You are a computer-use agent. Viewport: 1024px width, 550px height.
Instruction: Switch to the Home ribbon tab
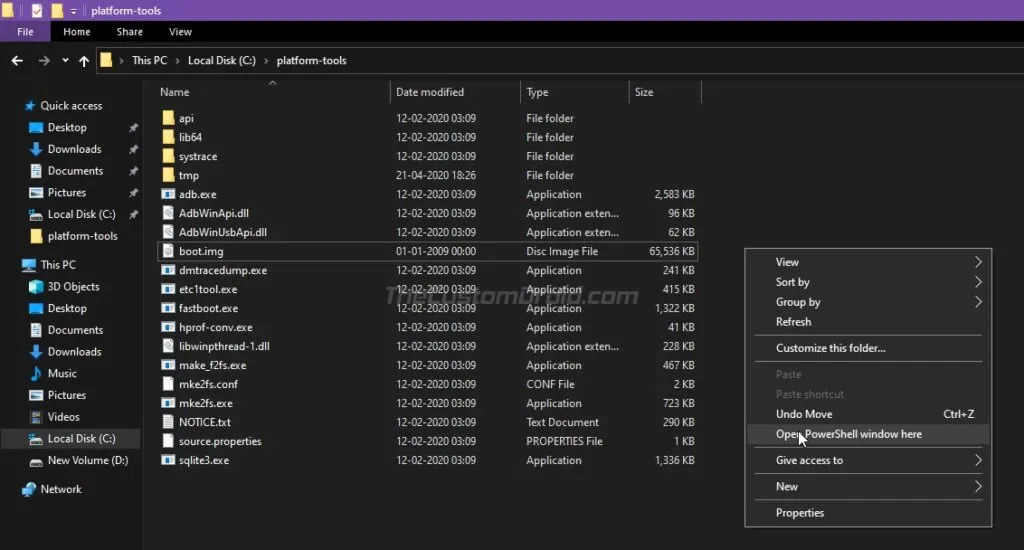[x=76, y=31]
